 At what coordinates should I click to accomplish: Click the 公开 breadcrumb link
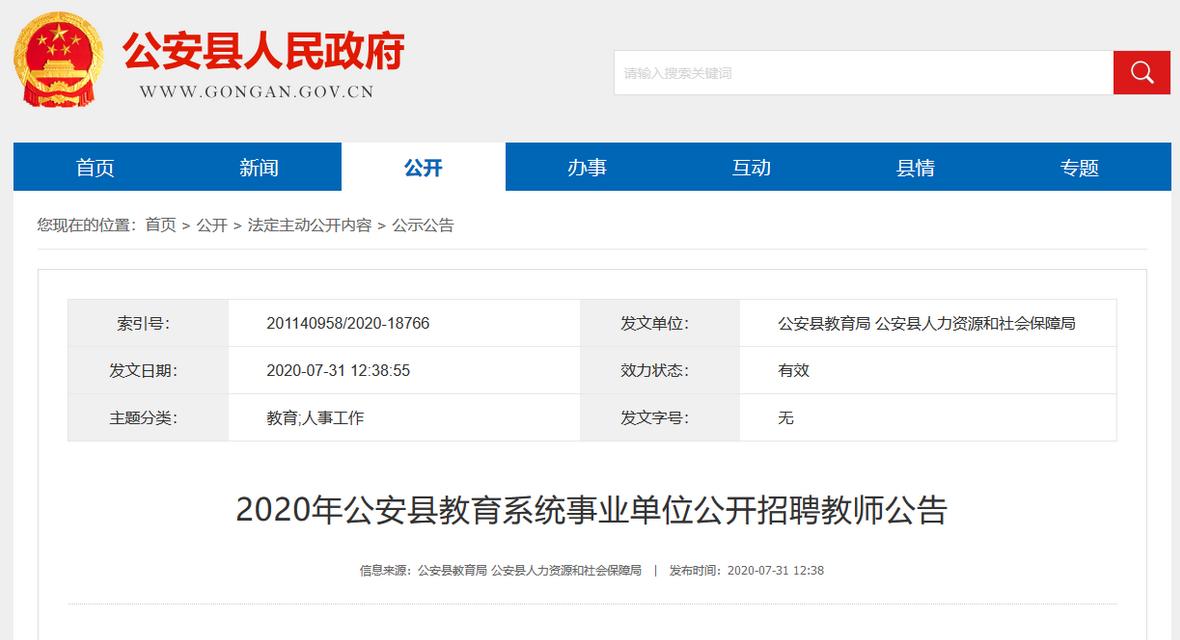[213, 225]
